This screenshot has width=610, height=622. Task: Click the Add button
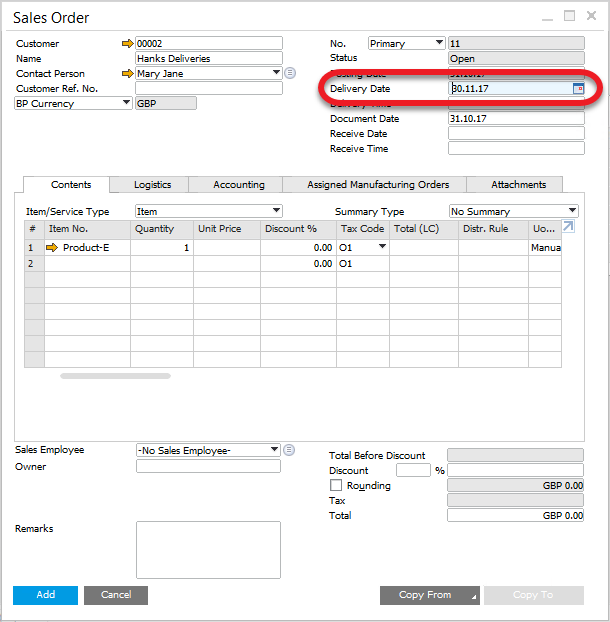[x=45, y=595]
